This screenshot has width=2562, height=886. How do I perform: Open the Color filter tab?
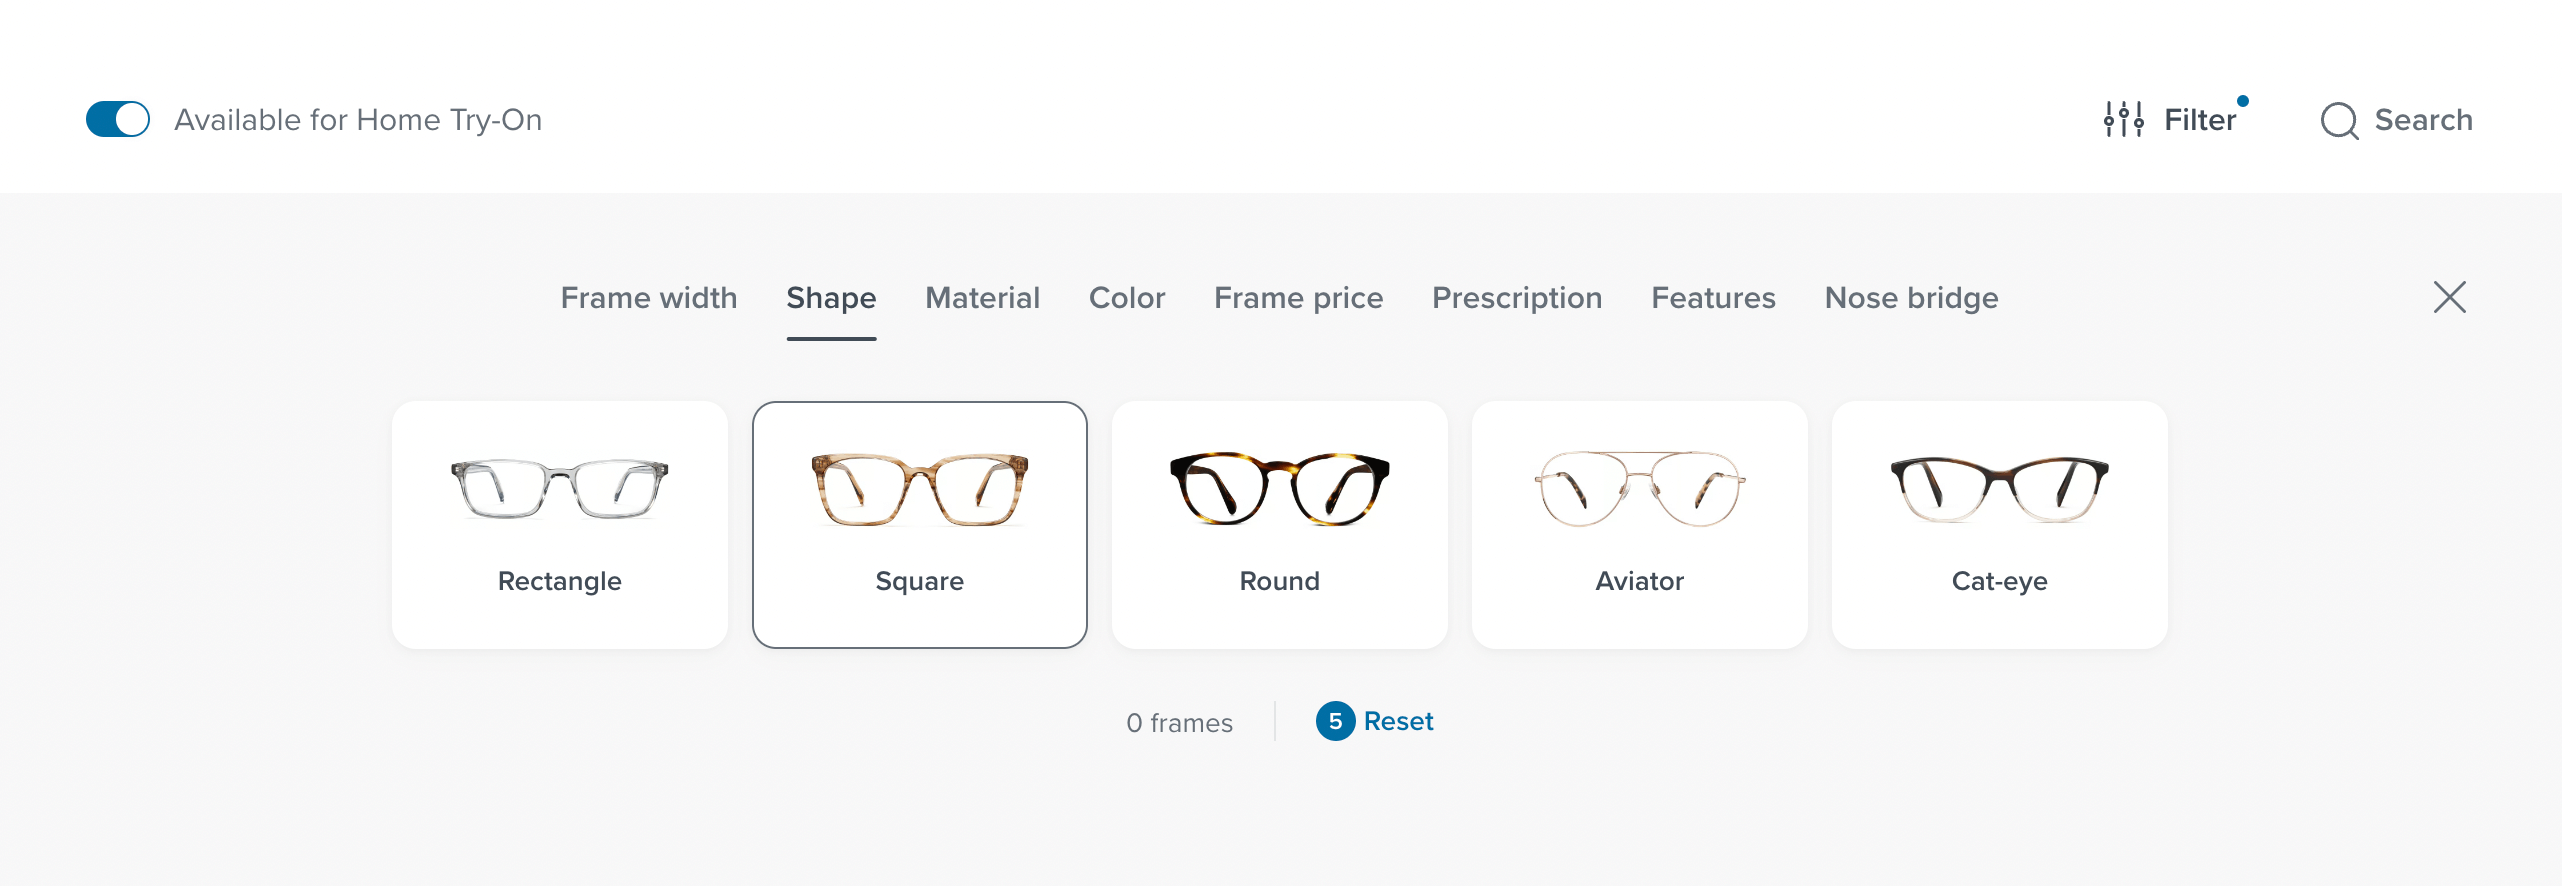click(1127, 298)
